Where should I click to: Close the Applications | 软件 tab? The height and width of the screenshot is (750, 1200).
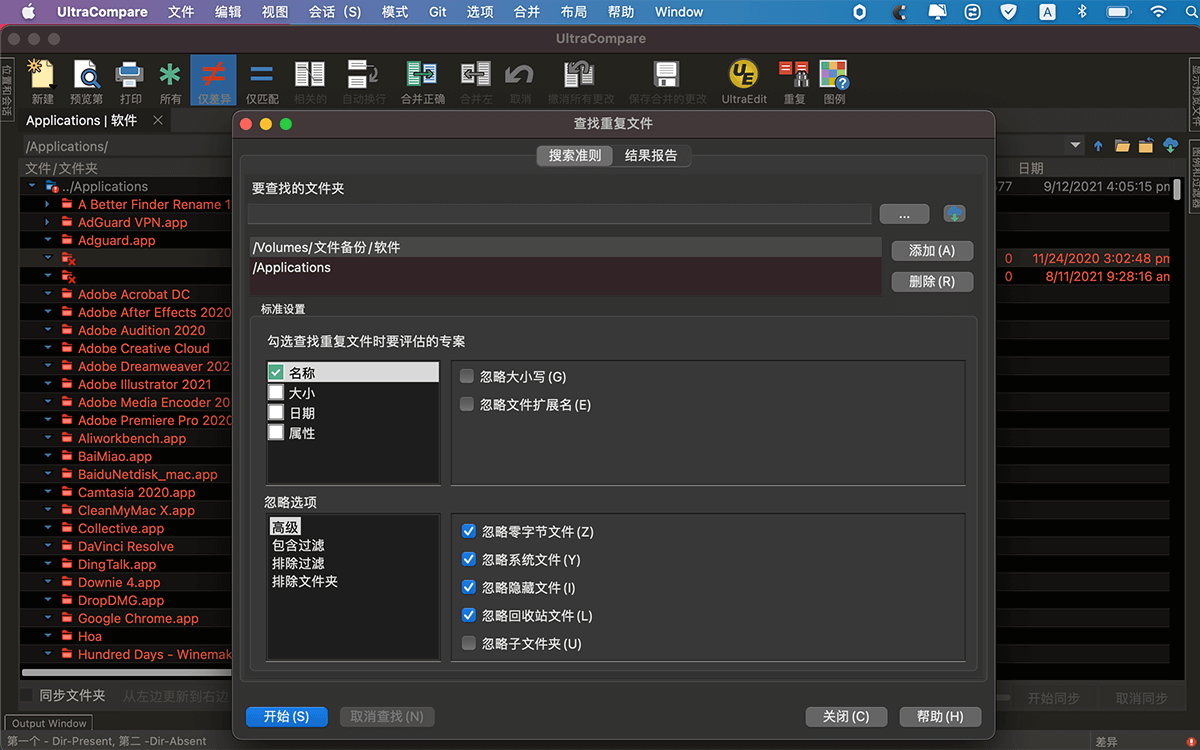point(158,120)
